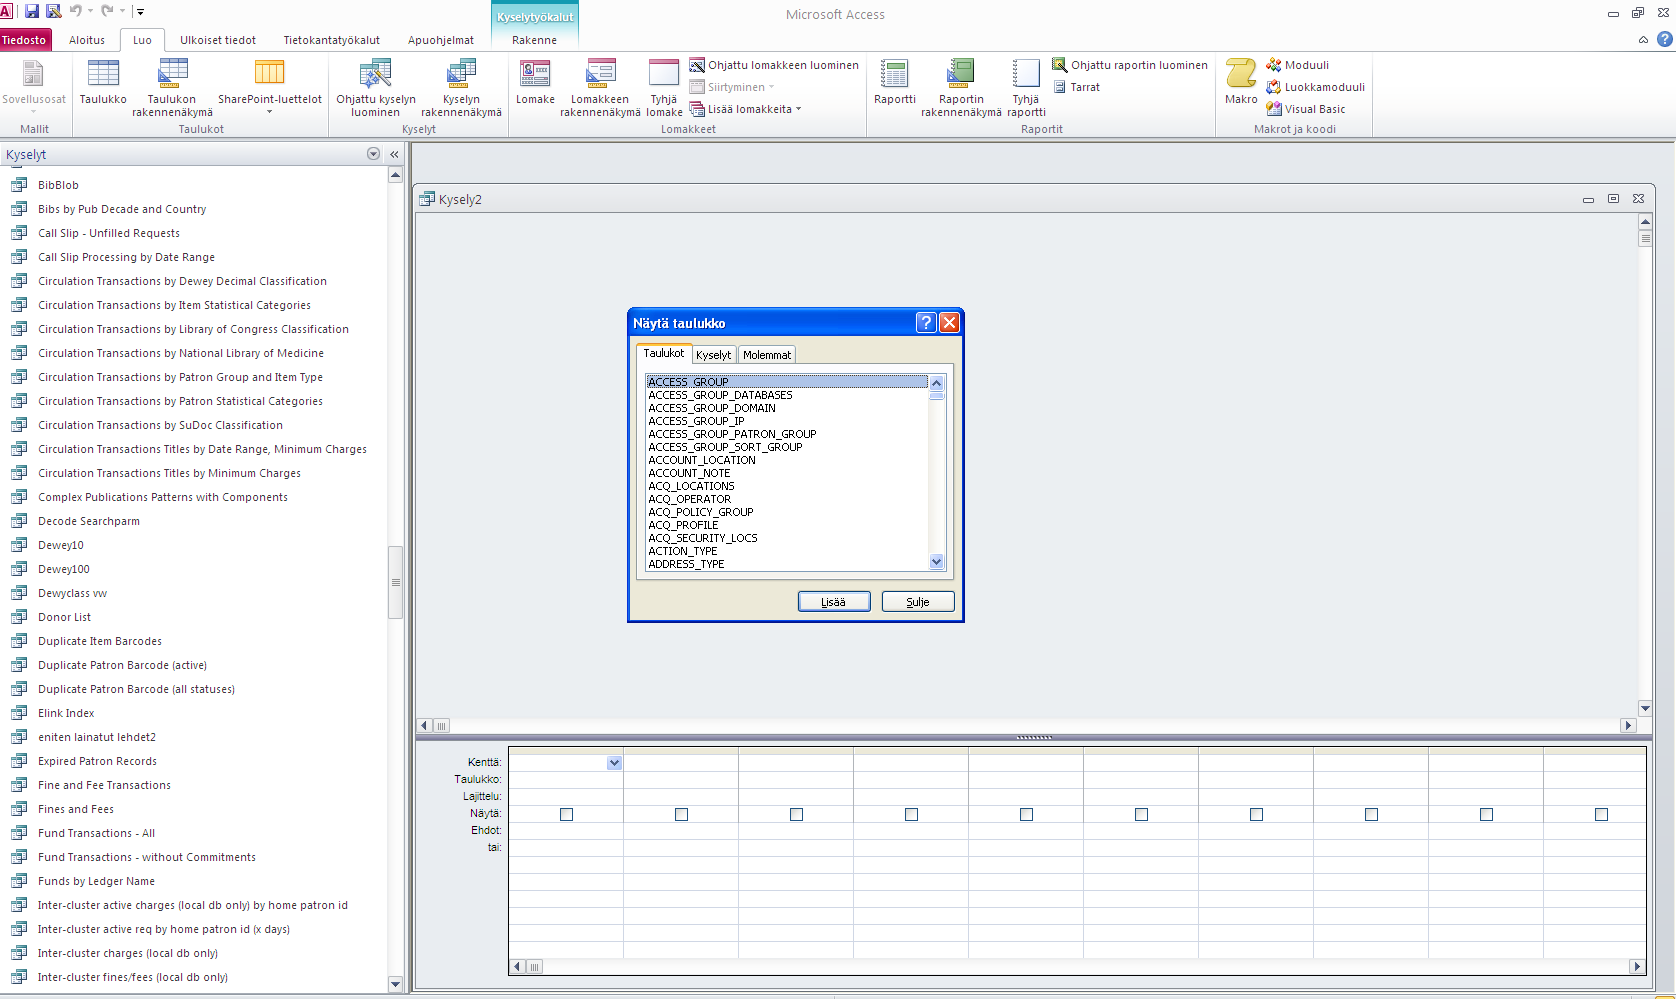Open Taulukon rakennenäkymä table design

coord(172,88)
